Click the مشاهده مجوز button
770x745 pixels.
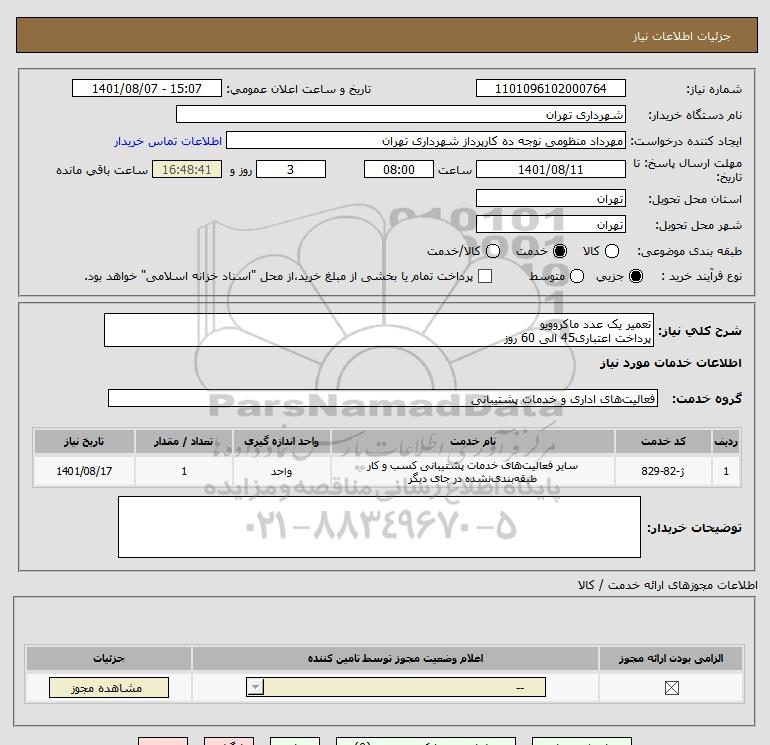coord(109,688)
